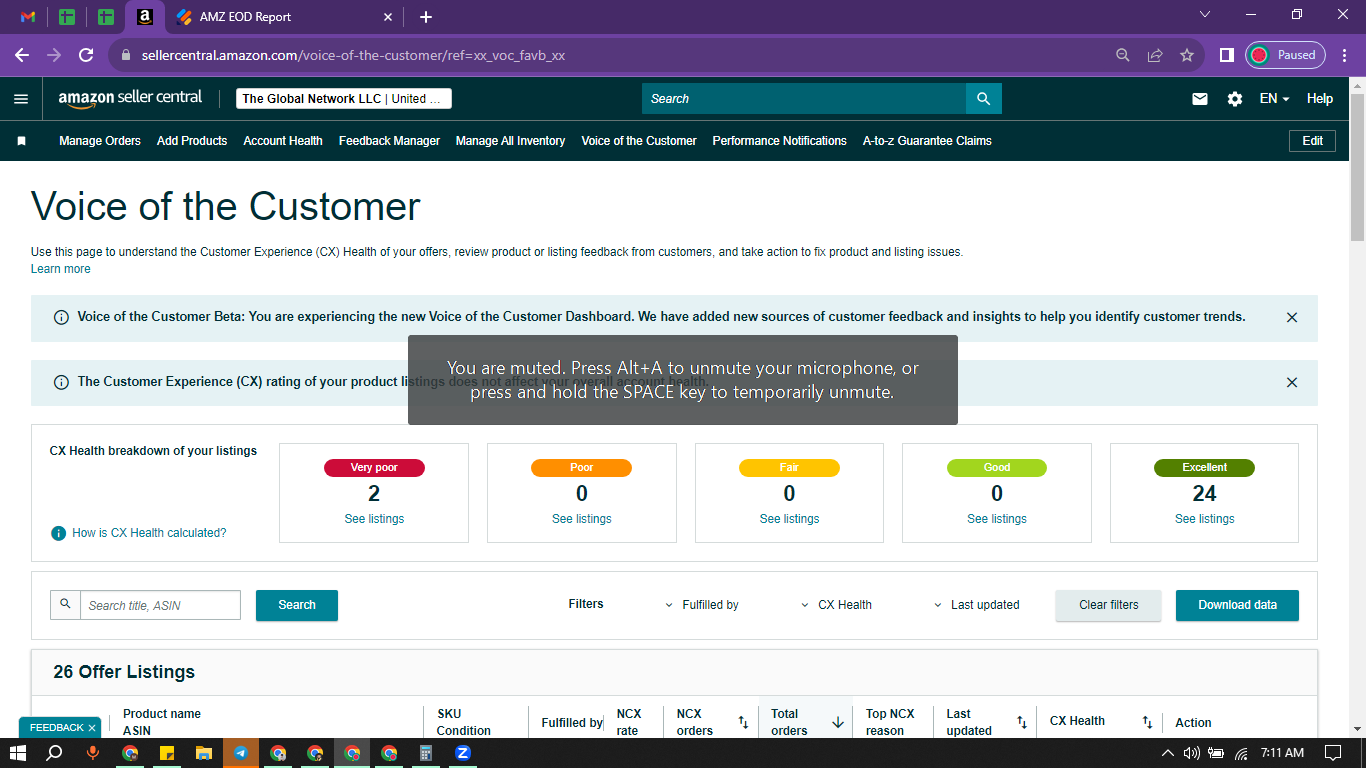Open the messages envelope icon
Viewport: 1366px width, 768px height.
point(1200,99)
